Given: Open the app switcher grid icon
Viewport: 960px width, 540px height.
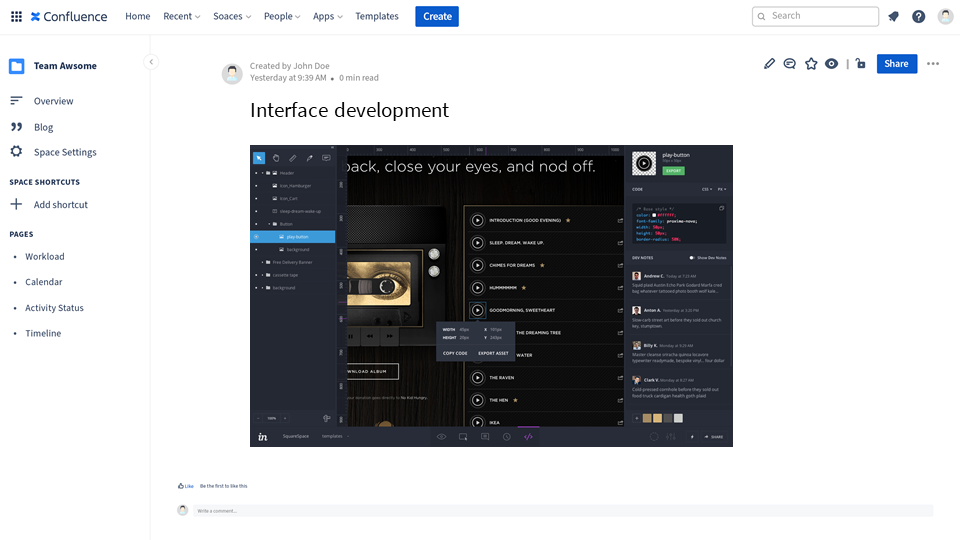Looking at the screenshot, I should 17,17.
